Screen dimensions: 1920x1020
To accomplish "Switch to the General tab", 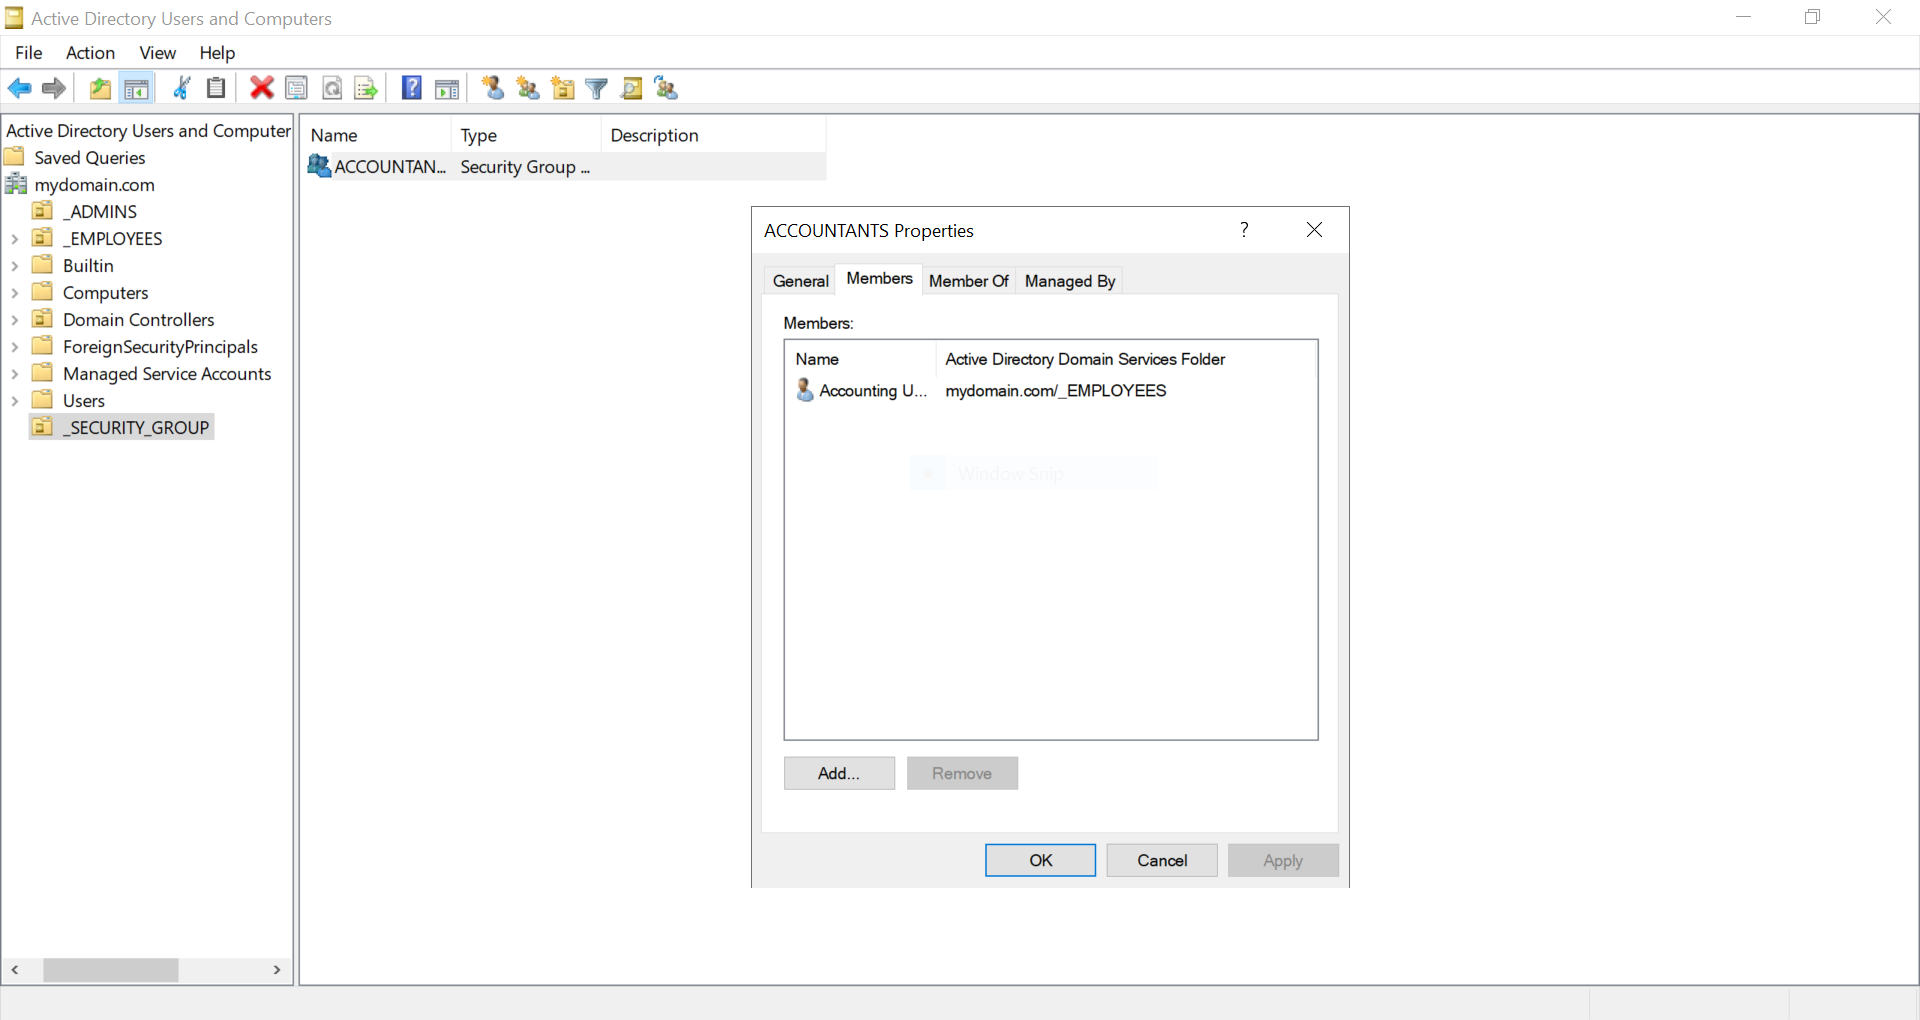I will coord(800,281).
